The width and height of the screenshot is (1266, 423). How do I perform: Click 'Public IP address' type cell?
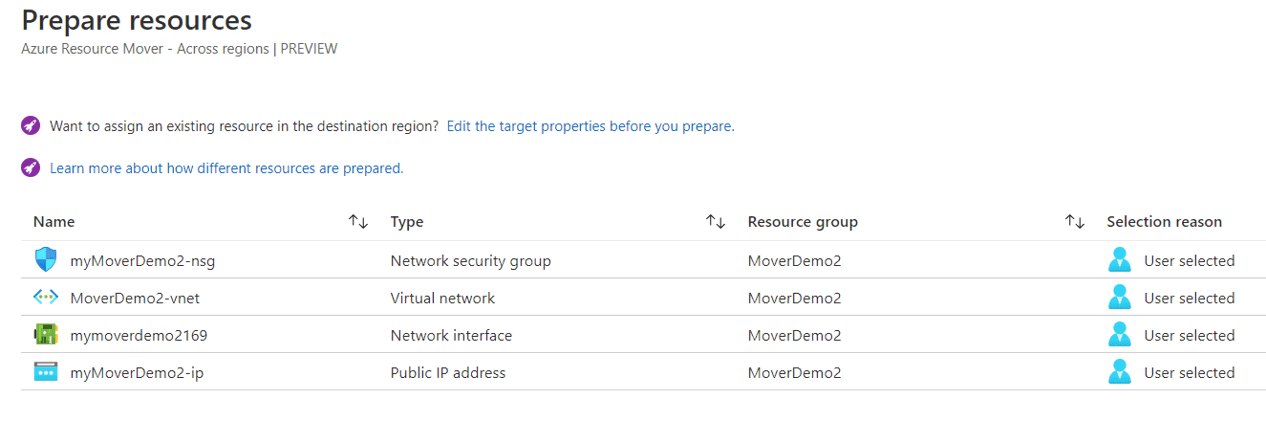pos(448,372)
